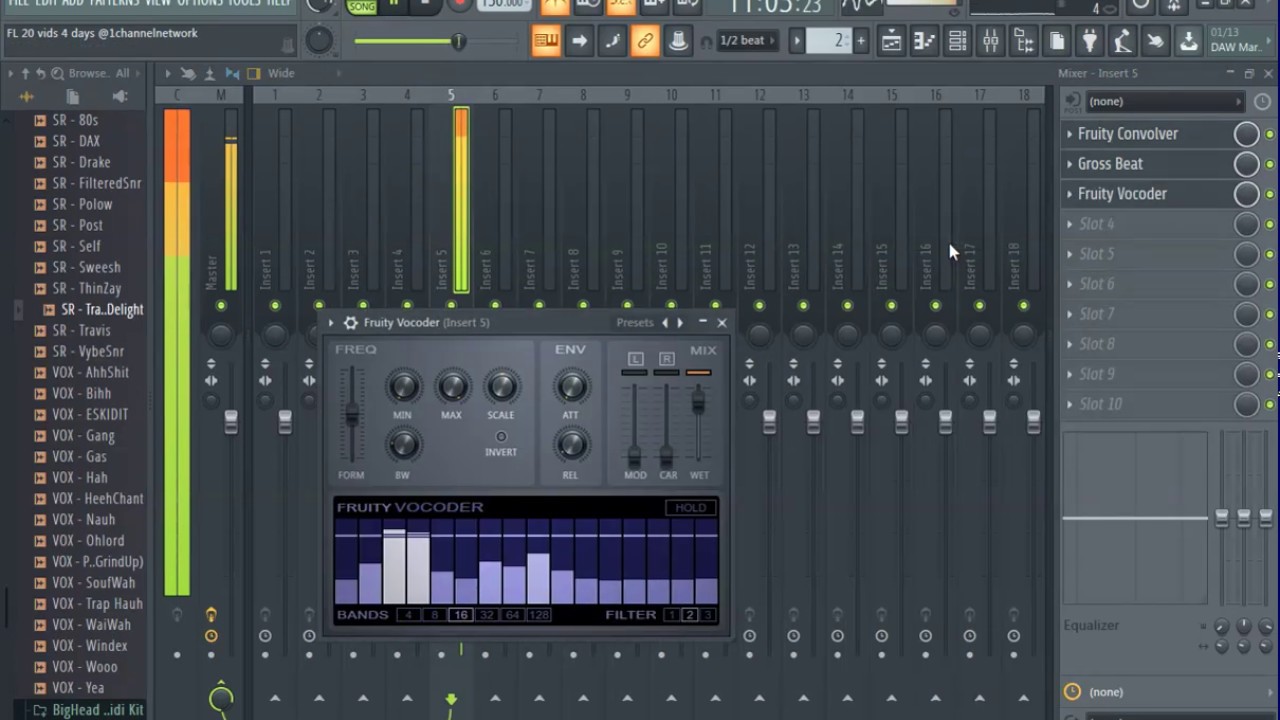The height and width of the screenshot is (720, 1280).
Task: Click the Insert 1 volume fader
Action: 285,422
